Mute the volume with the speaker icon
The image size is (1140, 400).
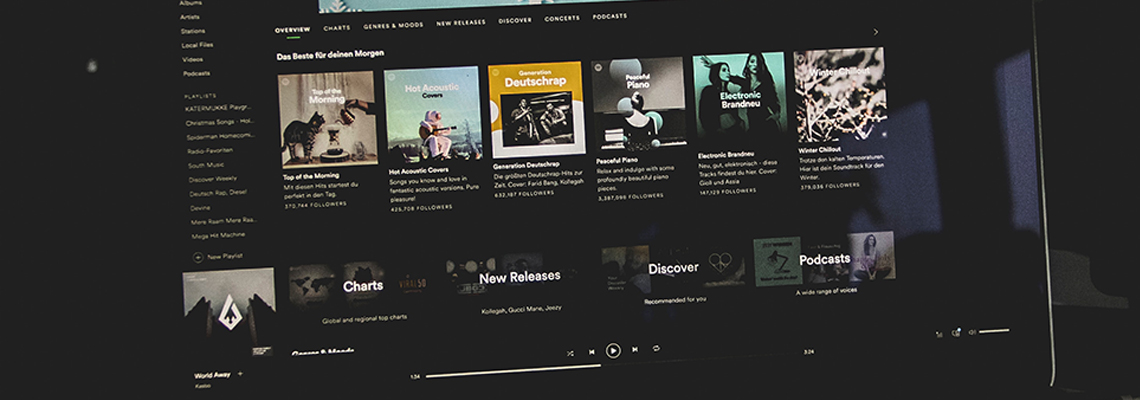click(972, 331)
